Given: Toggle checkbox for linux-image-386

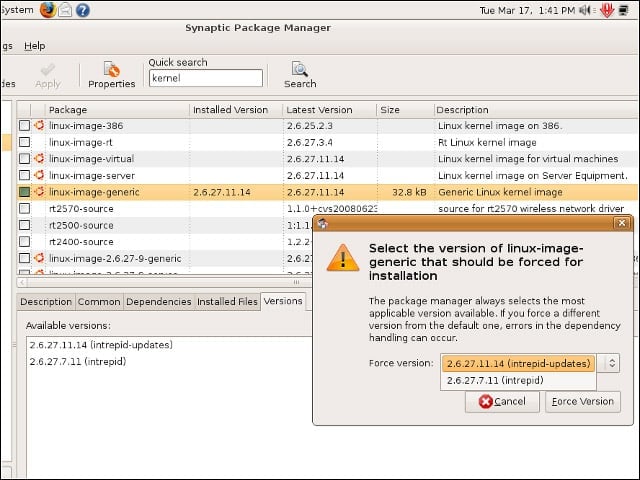Looking at the screenshot, I should [x=24, y=125].
